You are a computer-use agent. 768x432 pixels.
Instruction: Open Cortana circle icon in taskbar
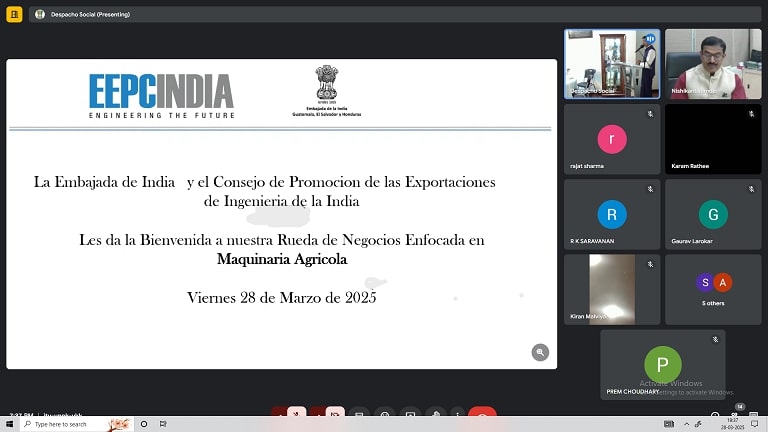[144, 424]
